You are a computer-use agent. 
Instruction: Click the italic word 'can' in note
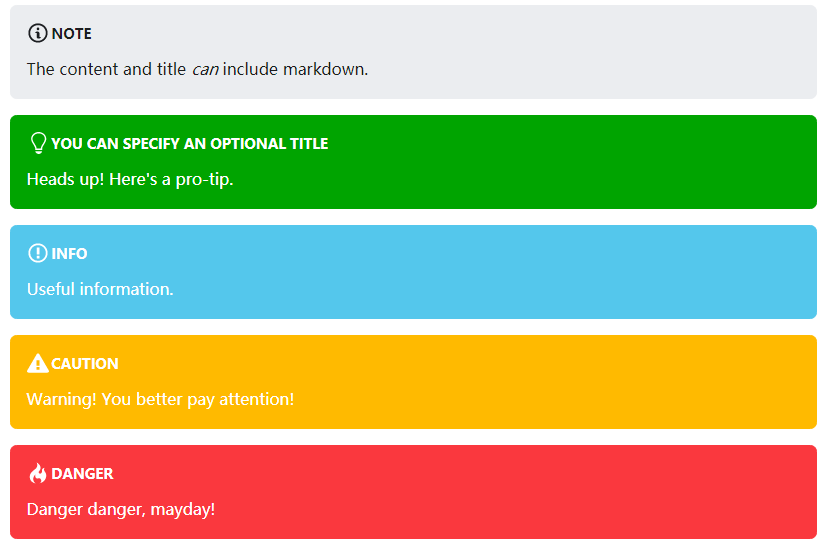click(205, 70)
